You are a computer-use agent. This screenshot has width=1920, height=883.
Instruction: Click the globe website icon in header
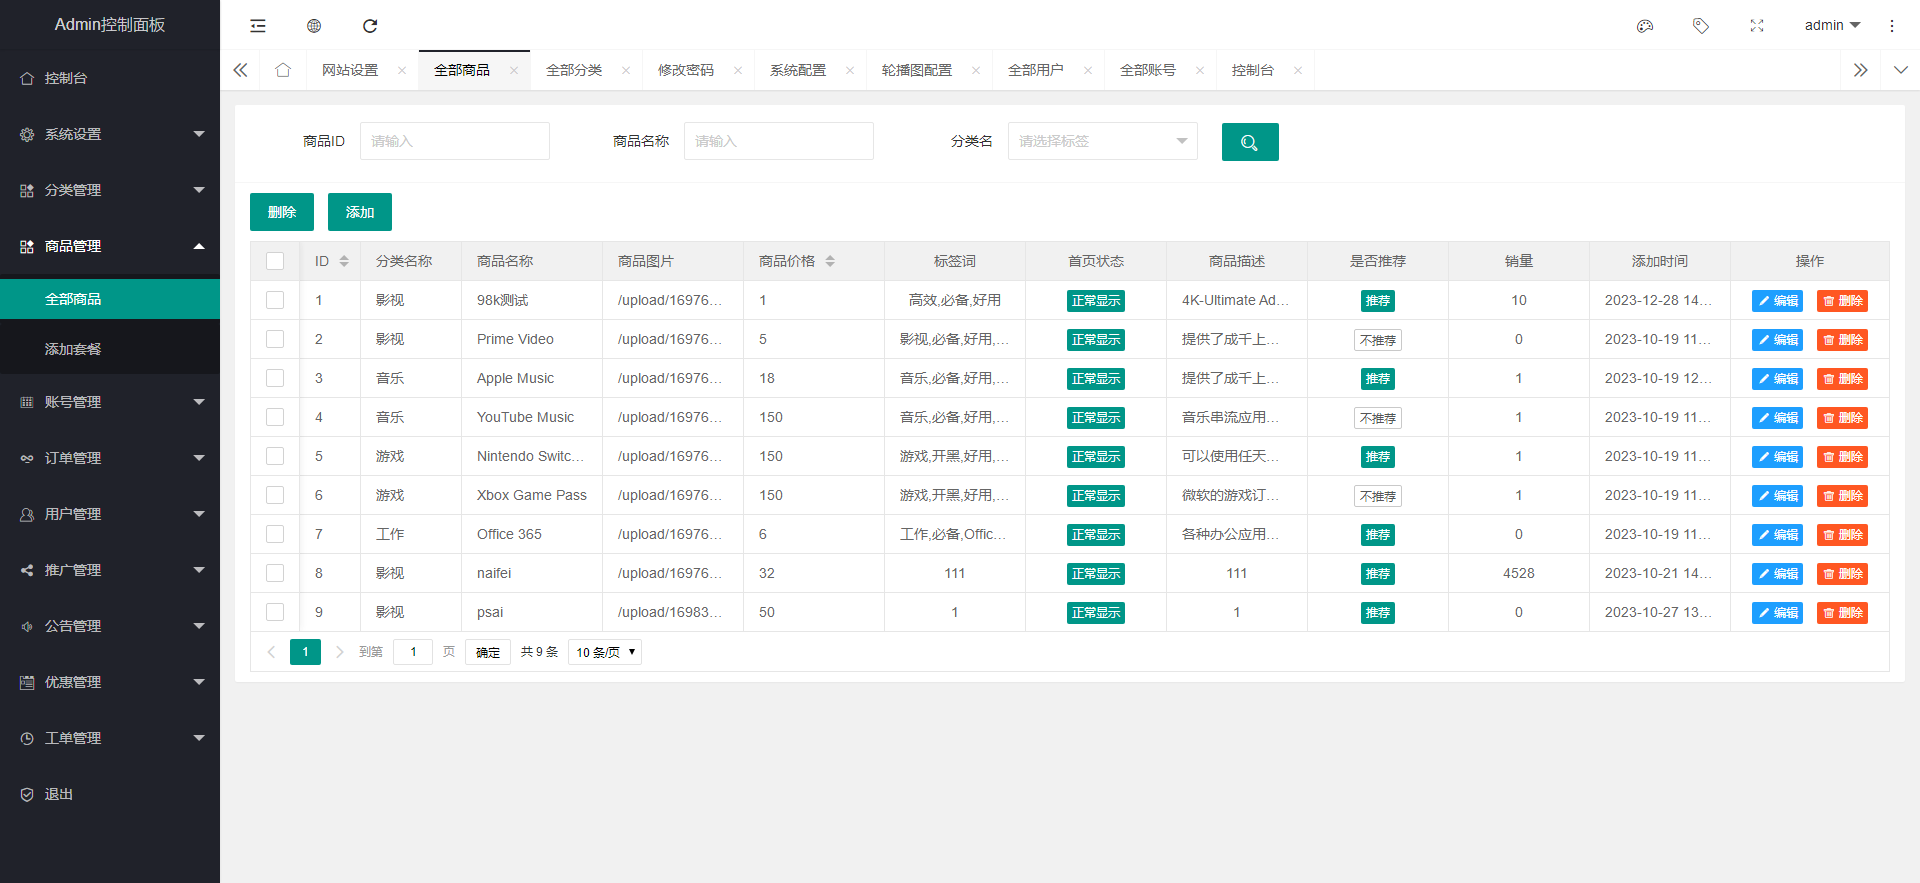coord(314,26)
